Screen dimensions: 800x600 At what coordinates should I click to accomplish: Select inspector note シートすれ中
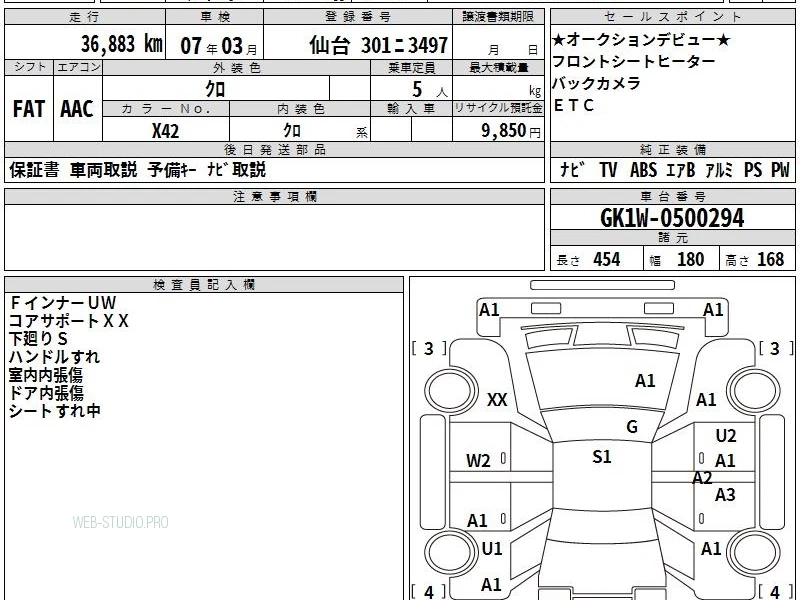(x=54, y=411)
